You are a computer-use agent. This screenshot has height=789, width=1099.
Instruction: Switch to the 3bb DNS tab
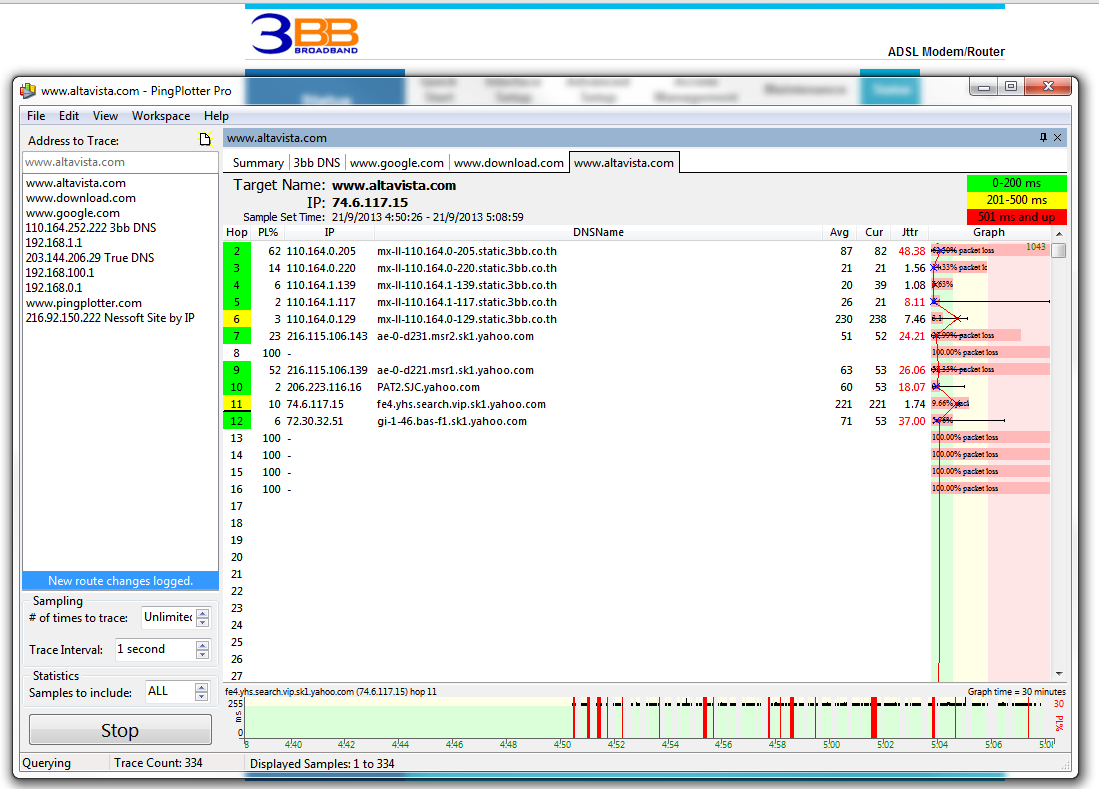[x=316, y=163]
